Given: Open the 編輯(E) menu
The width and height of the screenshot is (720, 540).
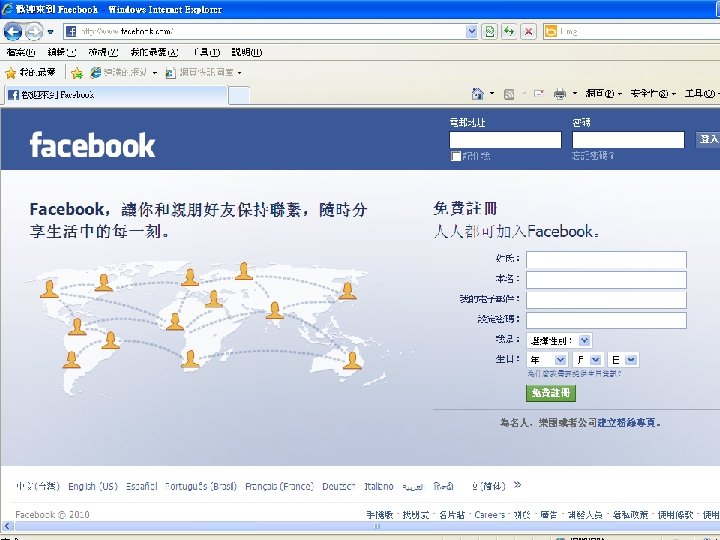Looking at the screenshot, I should coord(62,52).
